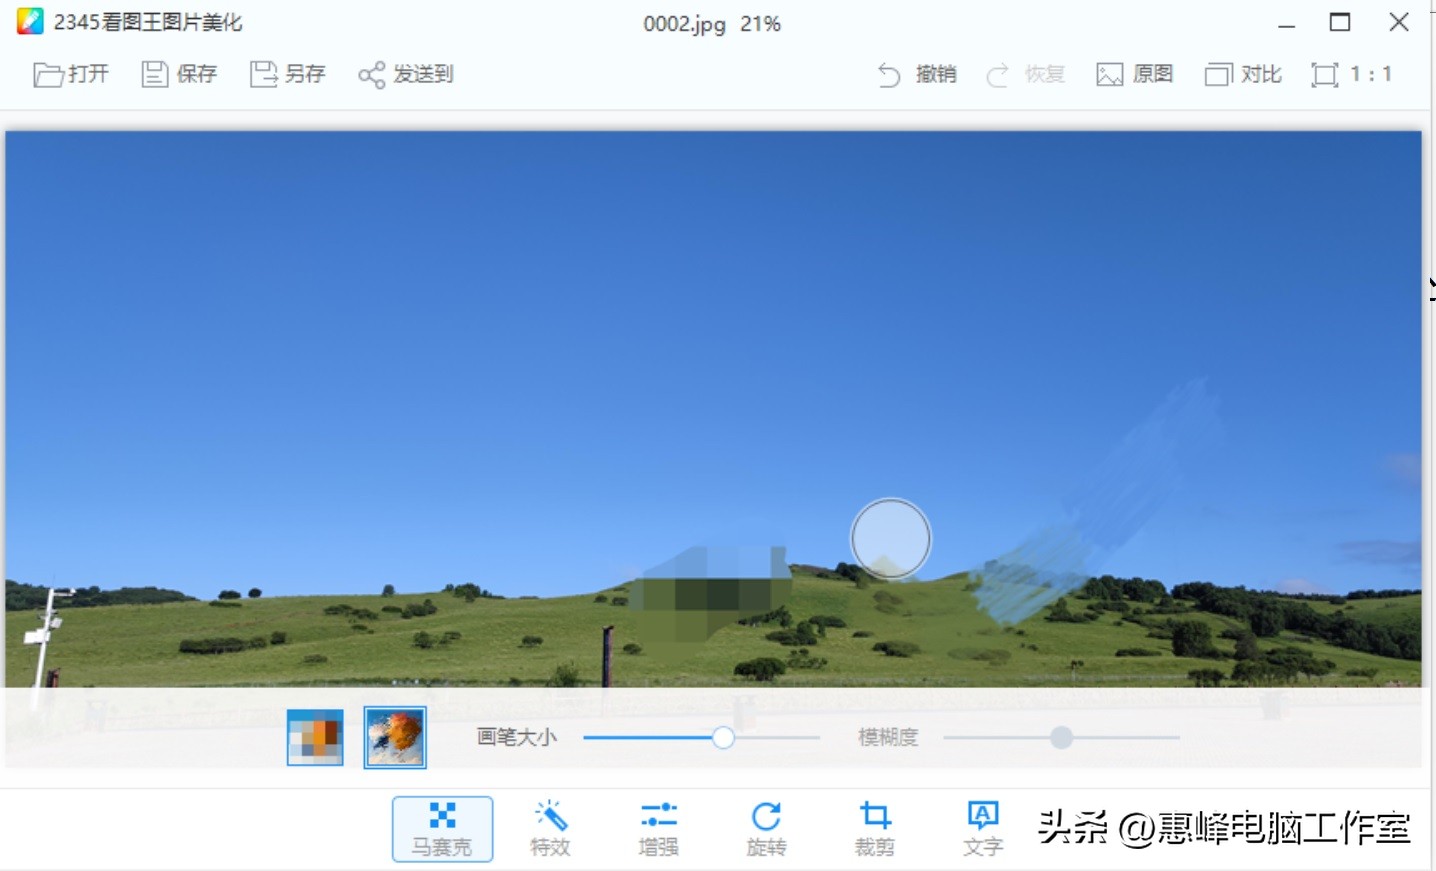Screen dimensions: 1436x871
Task: Click 1:1 to view actual size
Action: pos(1352,73)
